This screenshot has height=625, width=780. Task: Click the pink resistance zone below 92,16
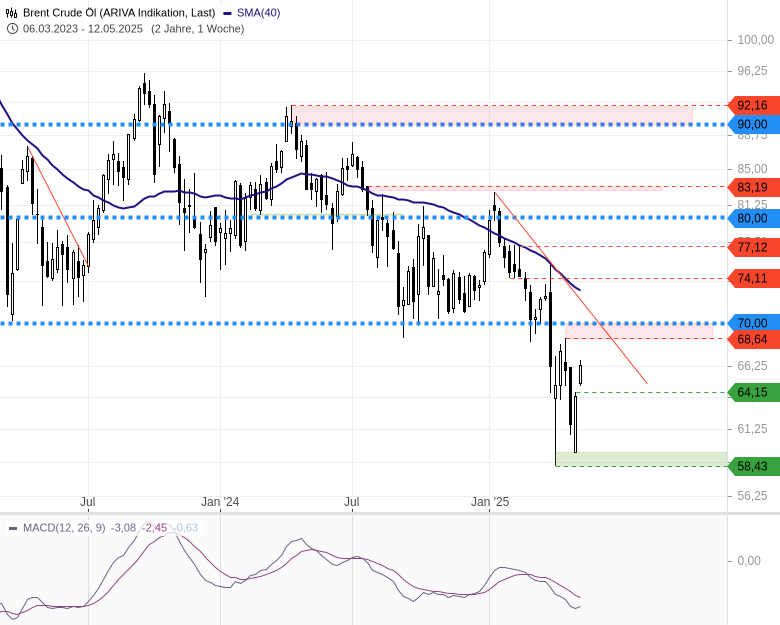tap(492, 114)
